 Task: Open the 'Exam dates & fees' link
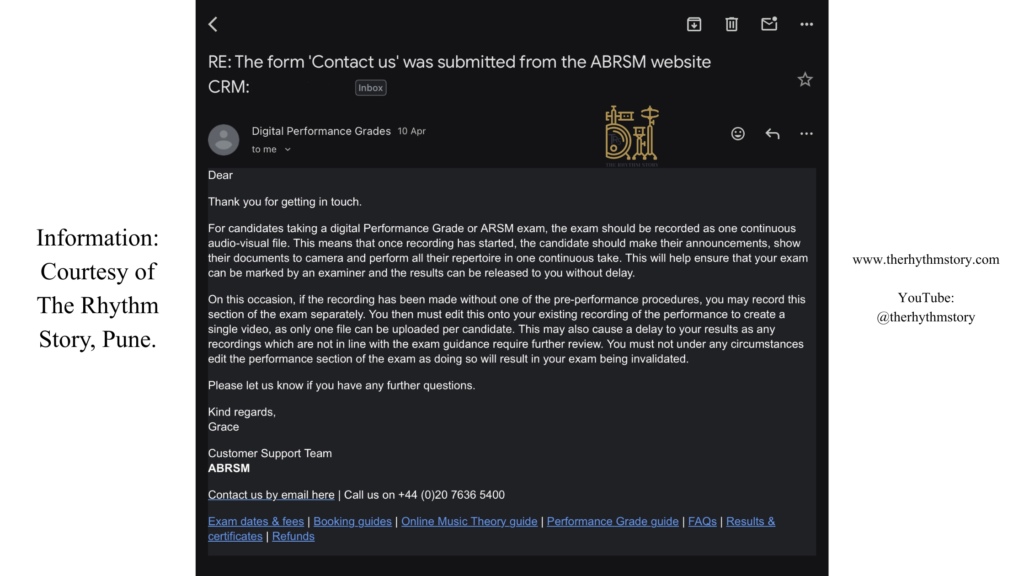click(255, 520)
